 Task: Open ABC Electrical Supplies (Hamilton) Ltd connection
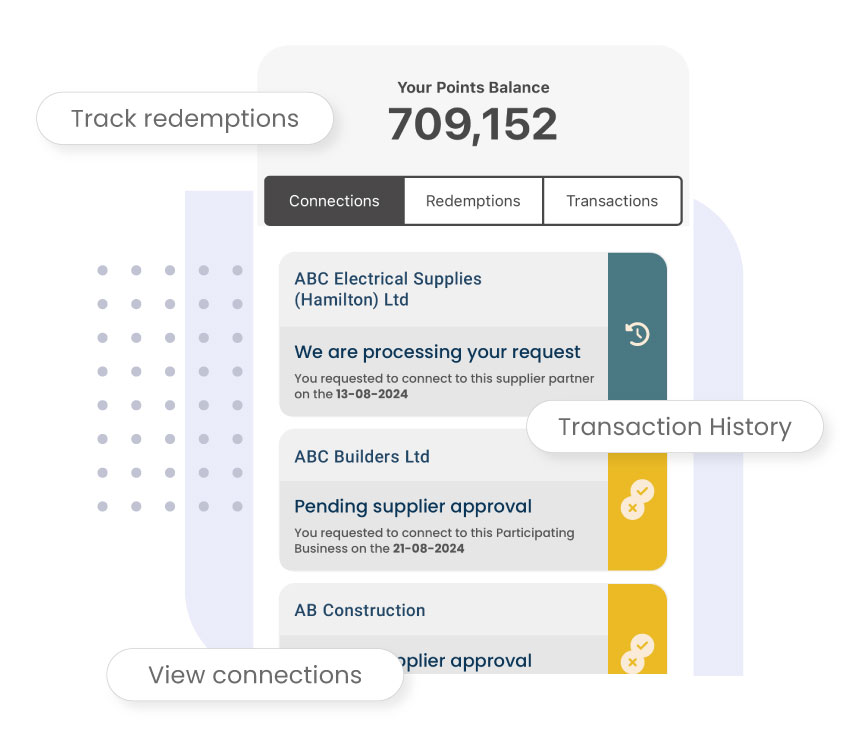[388, 289]
